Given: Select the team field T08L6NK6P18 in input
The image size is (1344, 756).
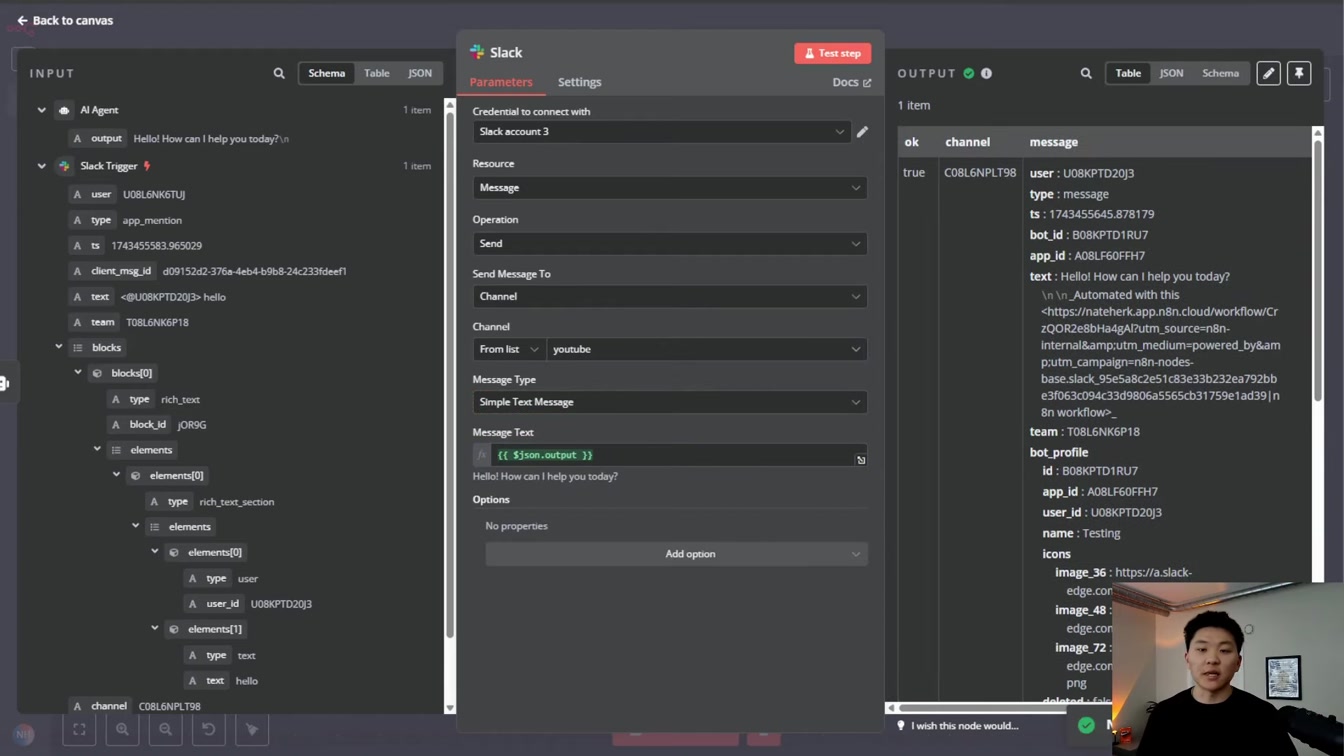Looking at the screenshot, I should tap(95, 322).
